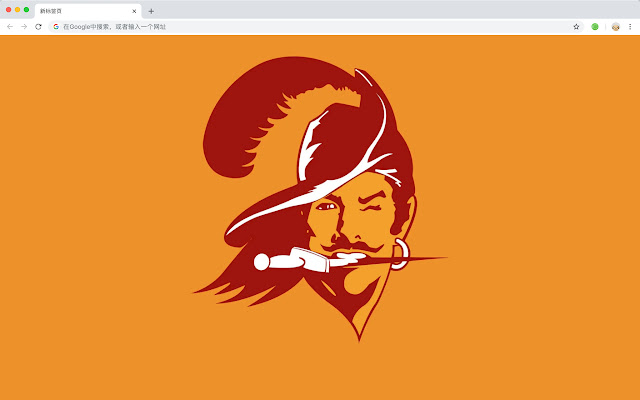Open the Chrome three-dot menu
This screenshot has width=640, height=400.
630,27
